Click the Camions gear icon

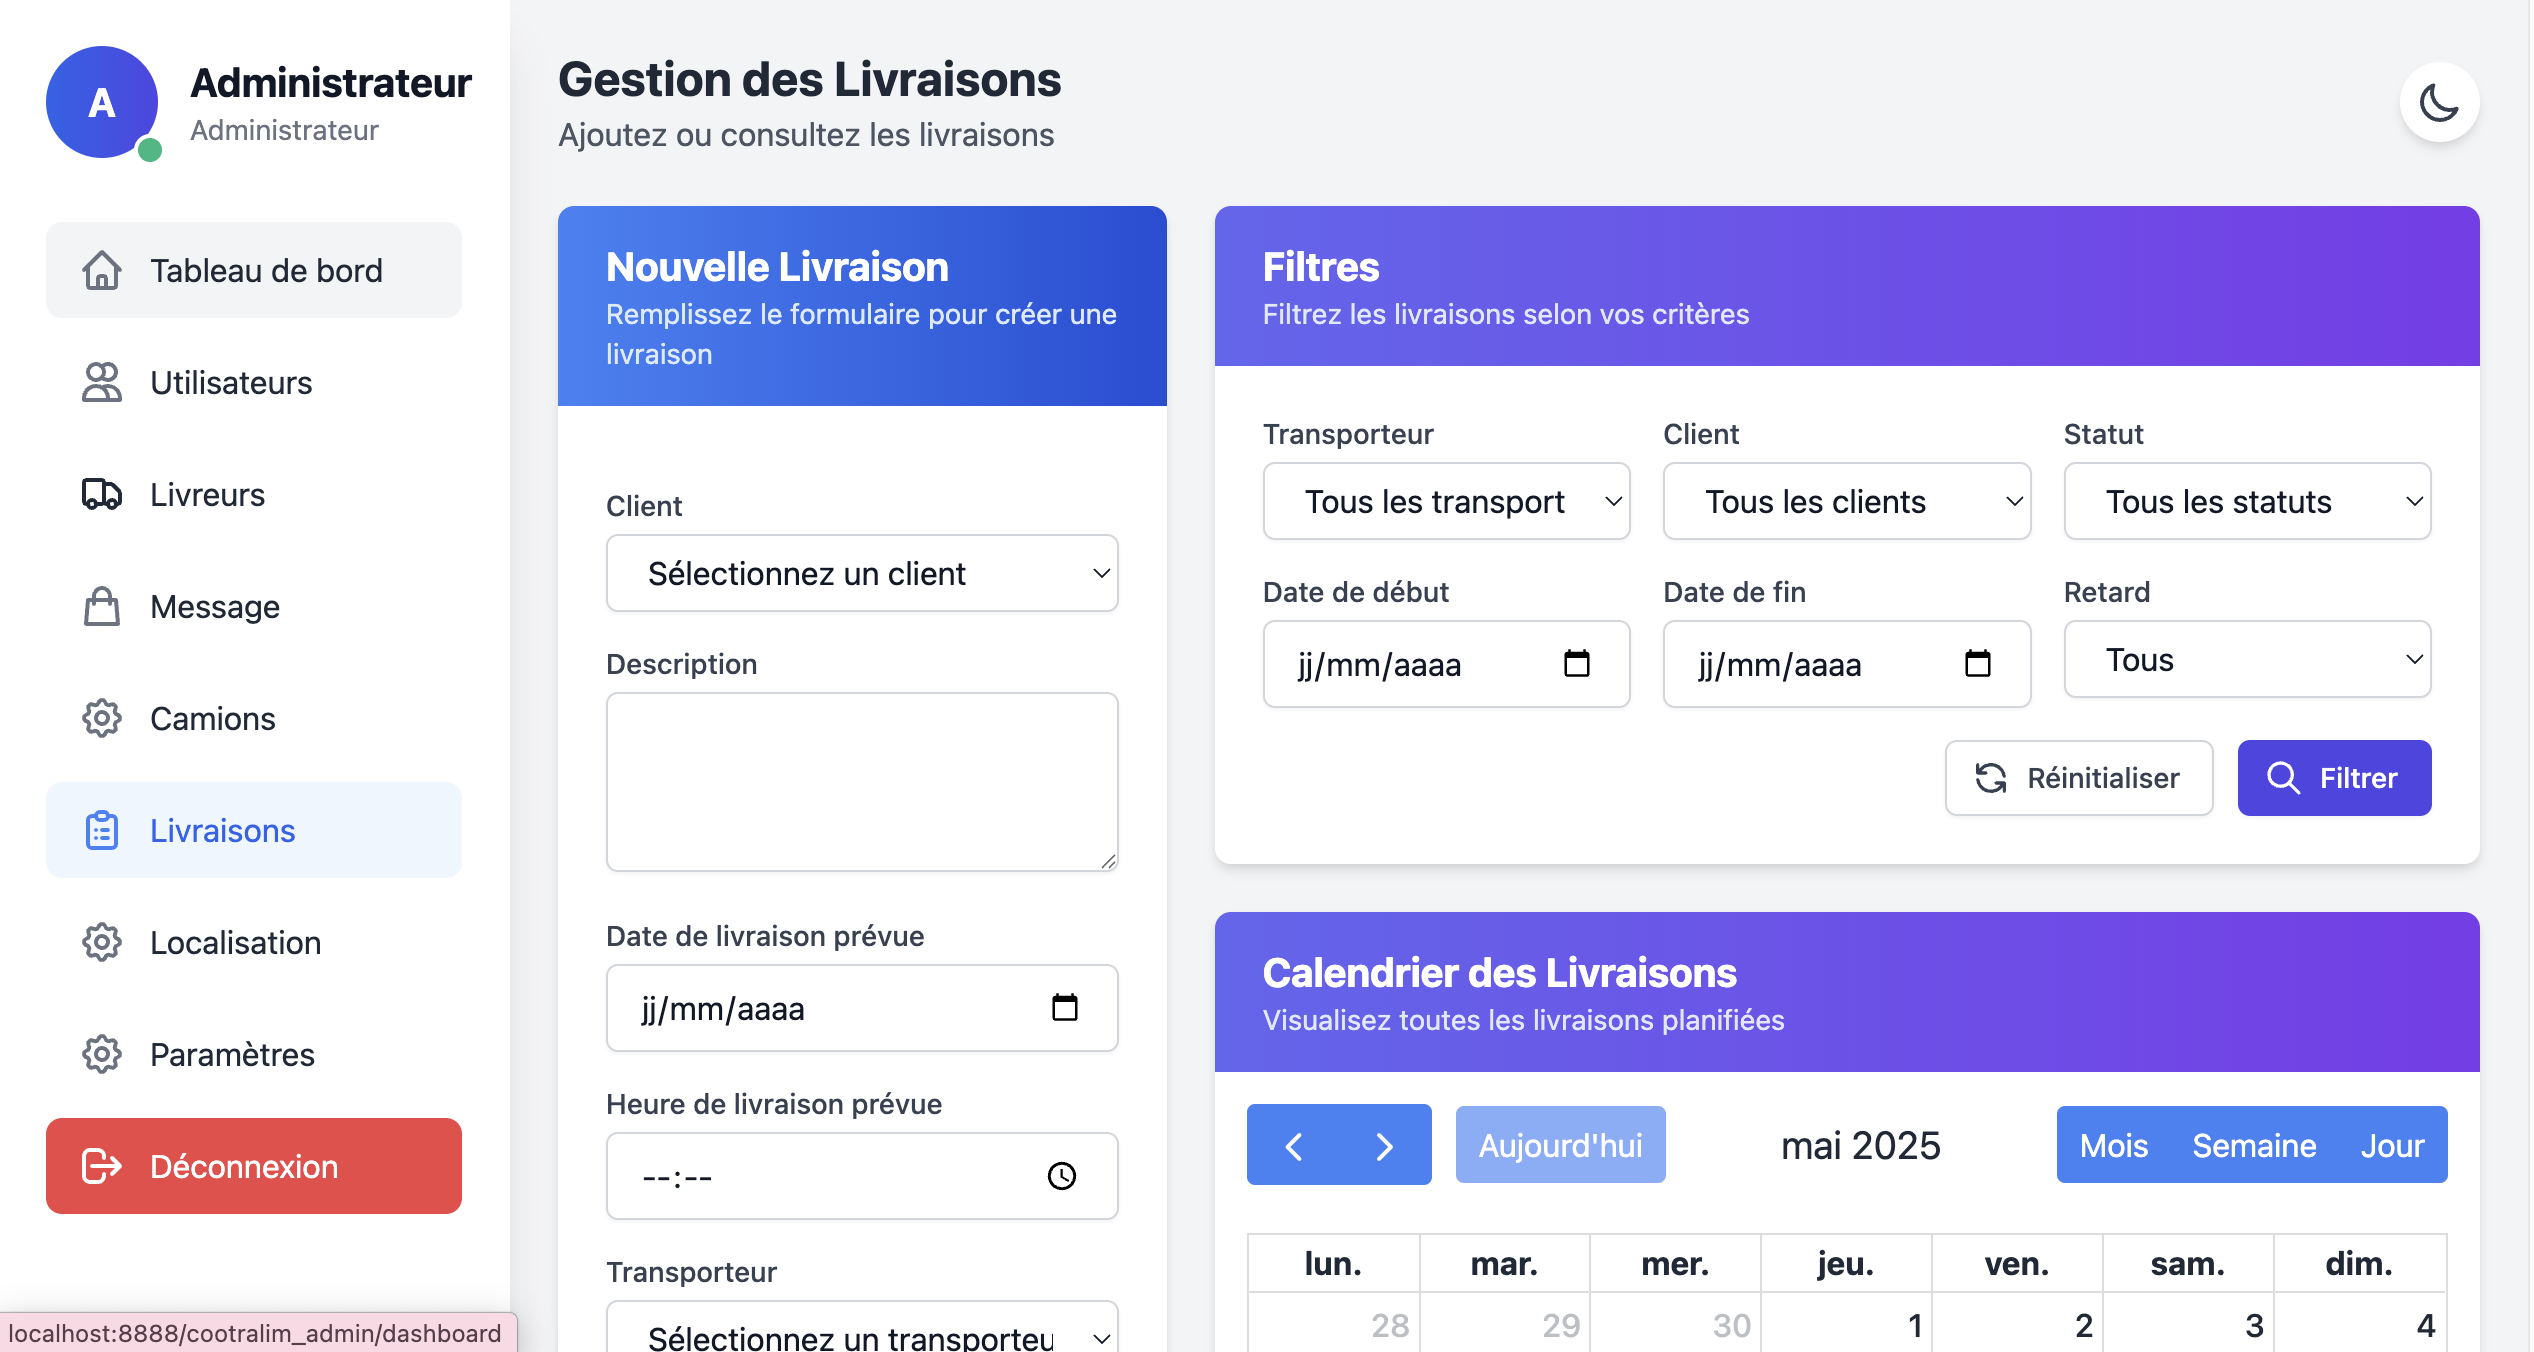[102, 718]
